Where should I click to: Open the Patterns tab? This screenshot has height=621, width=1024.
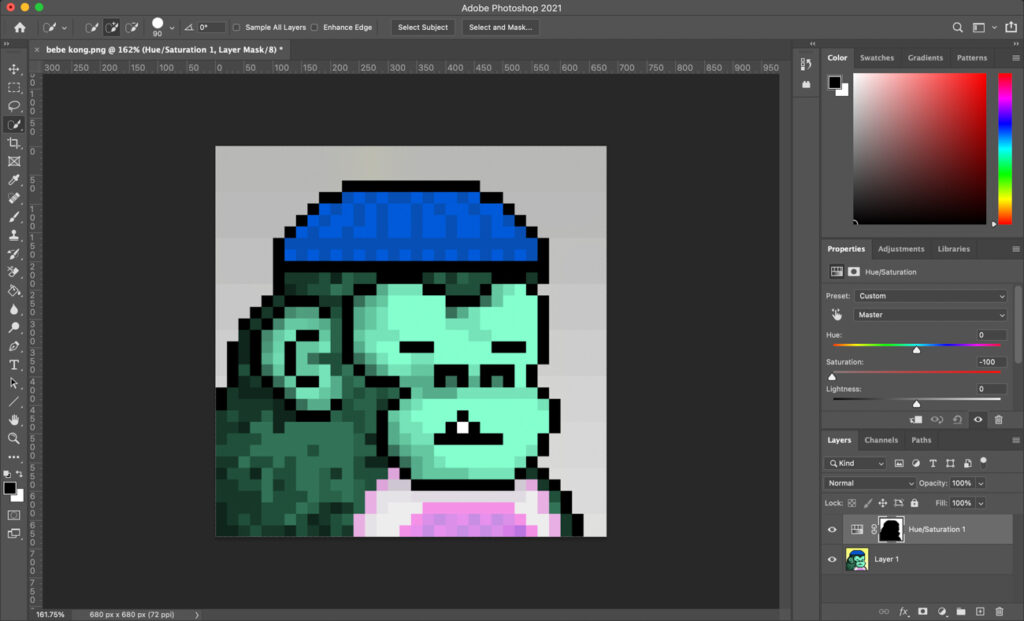click(x=972, y=57)
